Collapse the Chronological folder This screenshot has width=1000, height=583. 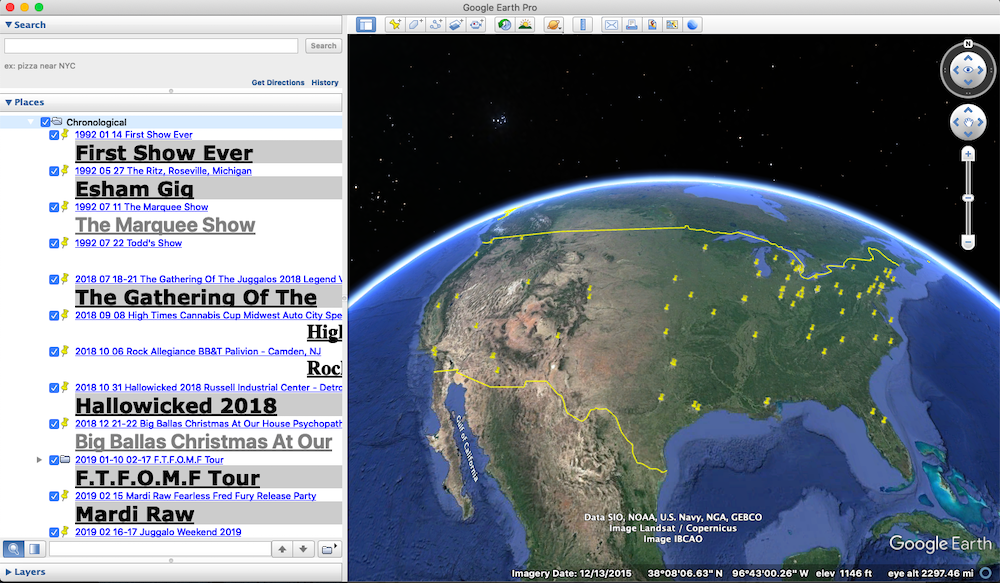31,122
